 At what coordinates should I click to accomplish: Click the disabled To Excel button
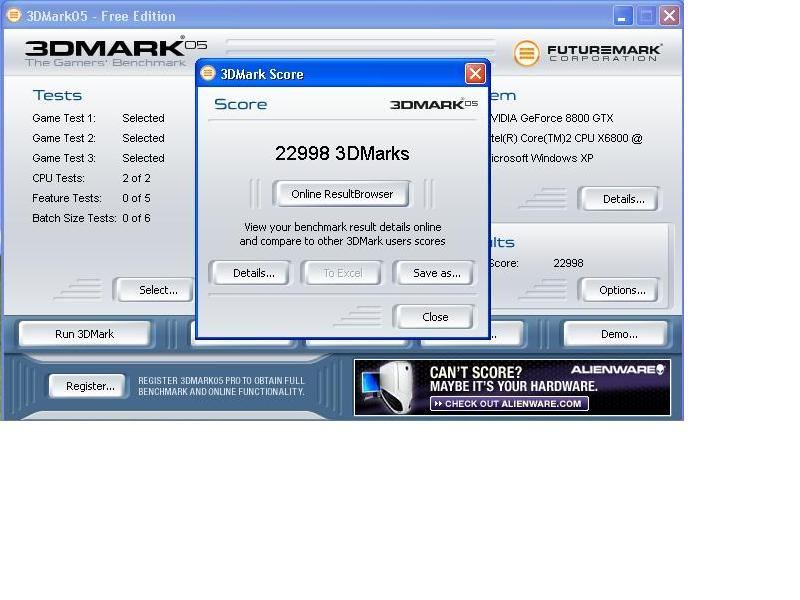point(342,273)
